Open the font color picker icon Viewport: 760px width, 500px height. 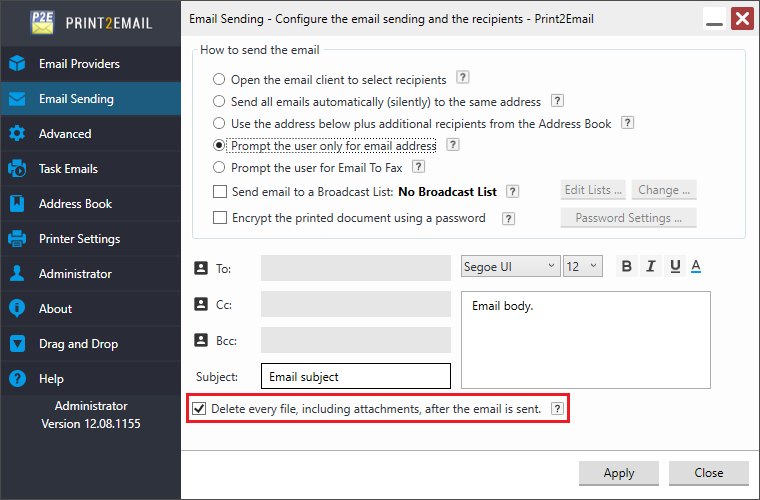[696, 266]
